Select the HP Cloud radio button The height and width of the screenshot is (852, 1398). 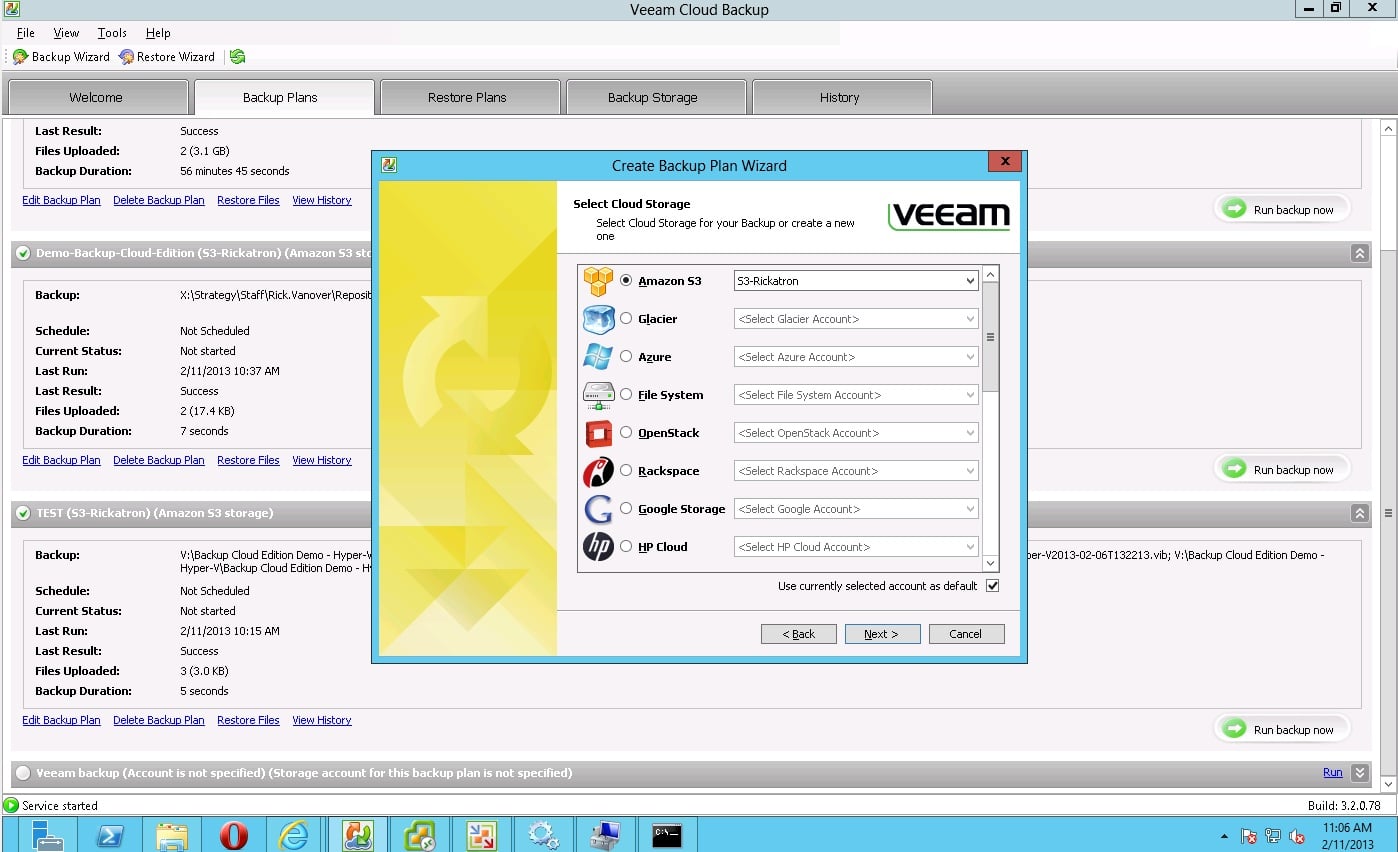click(626, 547)
